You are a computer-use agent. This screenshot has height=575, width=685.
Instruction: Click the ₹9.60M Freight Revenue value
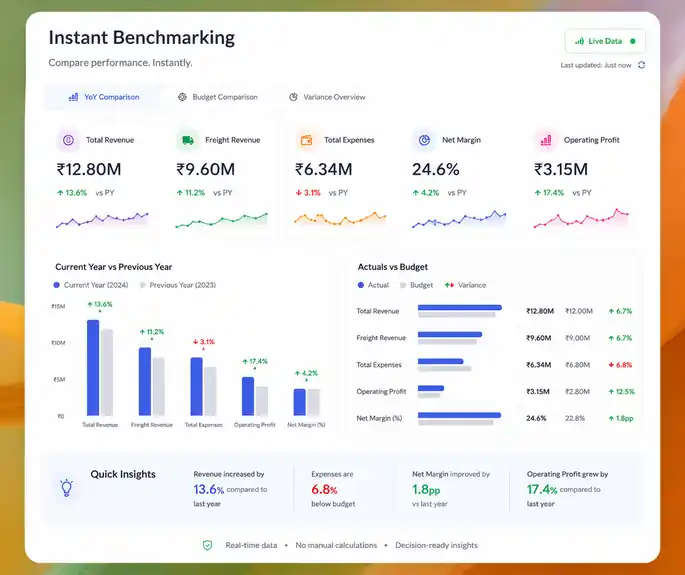(x=205, y=169)
